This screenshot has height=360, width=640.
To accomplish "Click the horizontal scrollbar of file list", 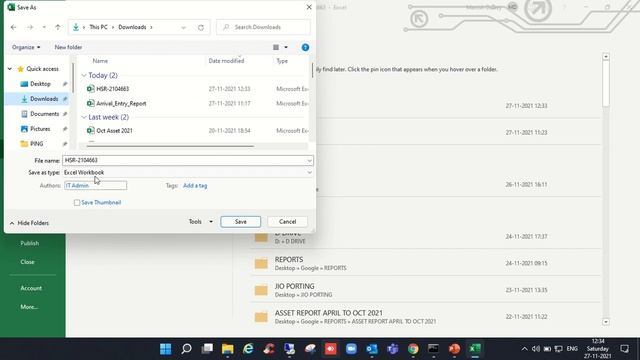I will click(170, 146).
